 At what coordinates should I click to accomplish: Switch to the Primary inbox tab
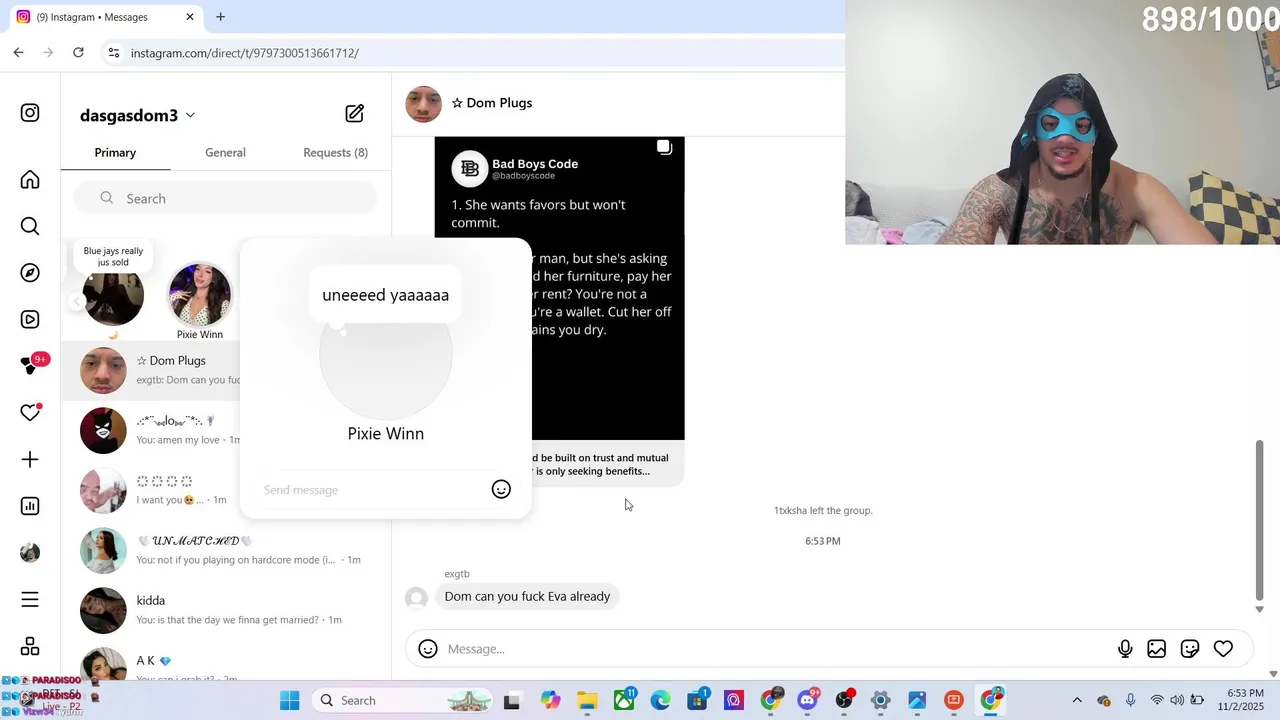point(115,152)
